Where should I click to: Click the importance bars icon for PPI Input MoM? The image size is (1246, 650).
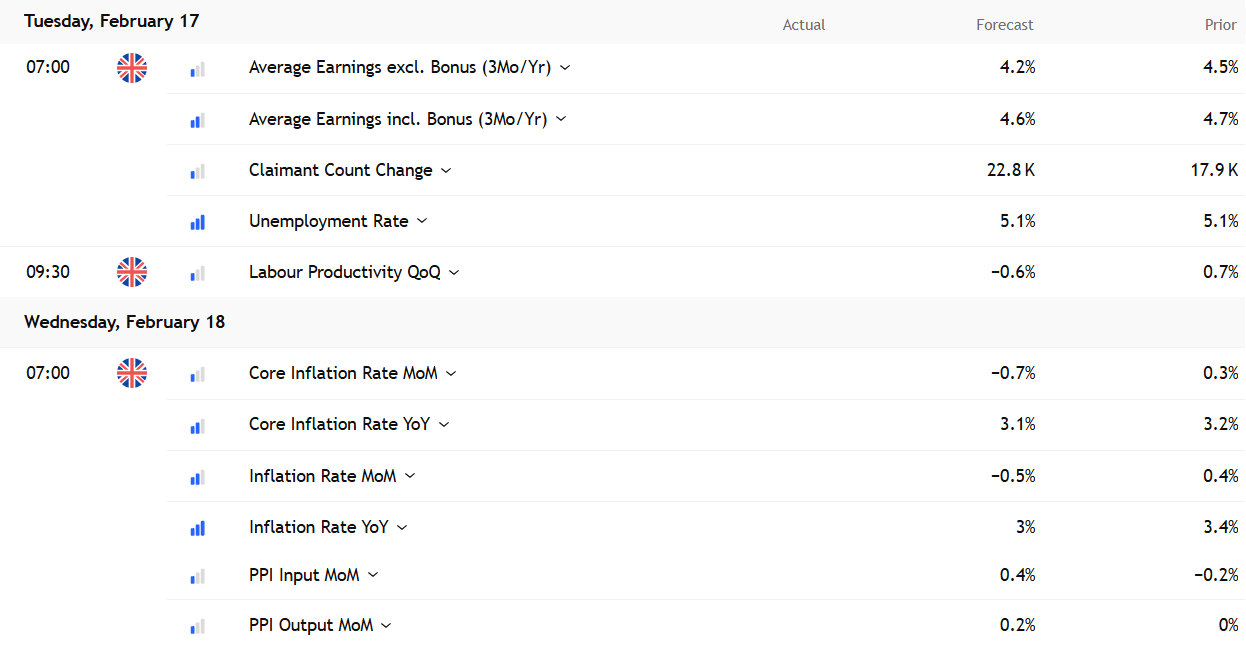198,576
